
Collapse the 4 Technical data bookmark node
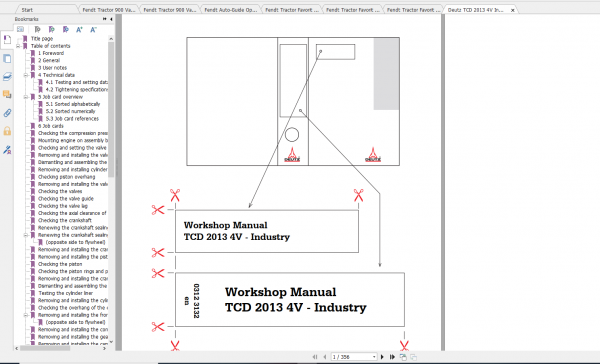click(x=26, y=75)
